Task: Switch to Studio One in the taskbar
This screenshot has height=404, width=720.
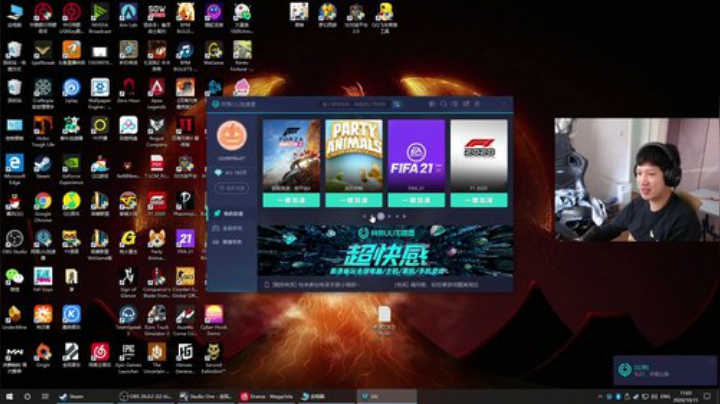Action: point(207,396)
